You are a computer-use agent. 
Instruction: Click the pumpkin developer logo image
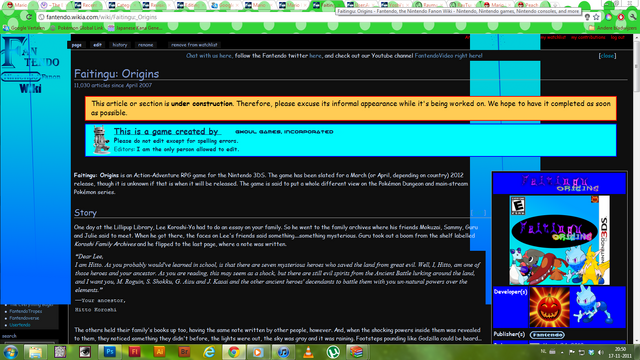tap(549, 307)
